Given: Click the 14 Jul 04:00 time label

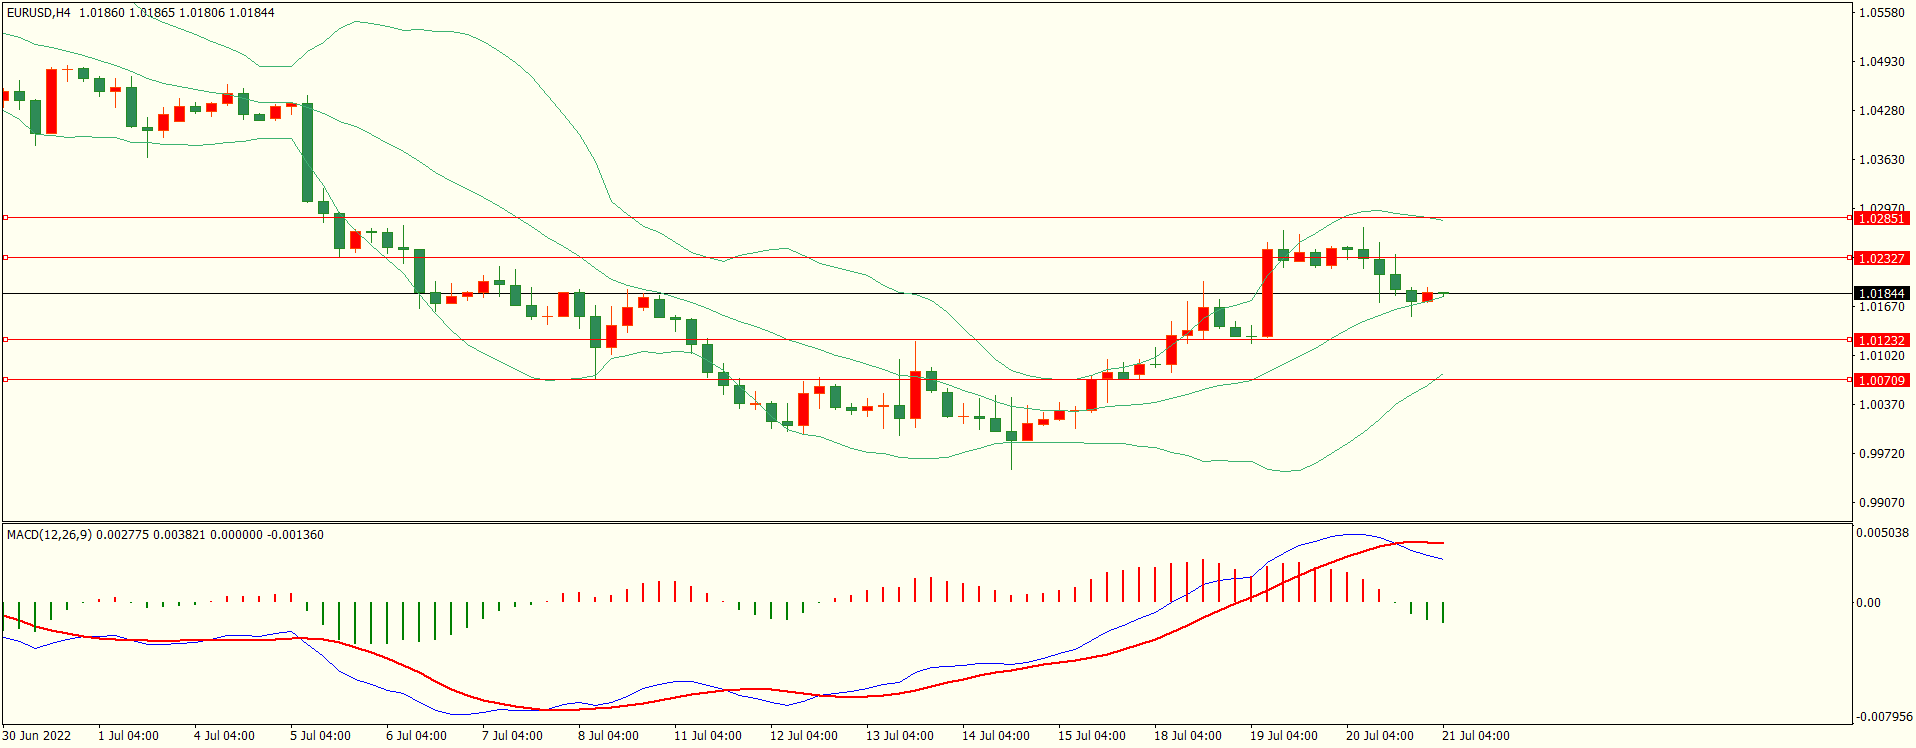Looking at the screenshot, I should pos(996,736).
